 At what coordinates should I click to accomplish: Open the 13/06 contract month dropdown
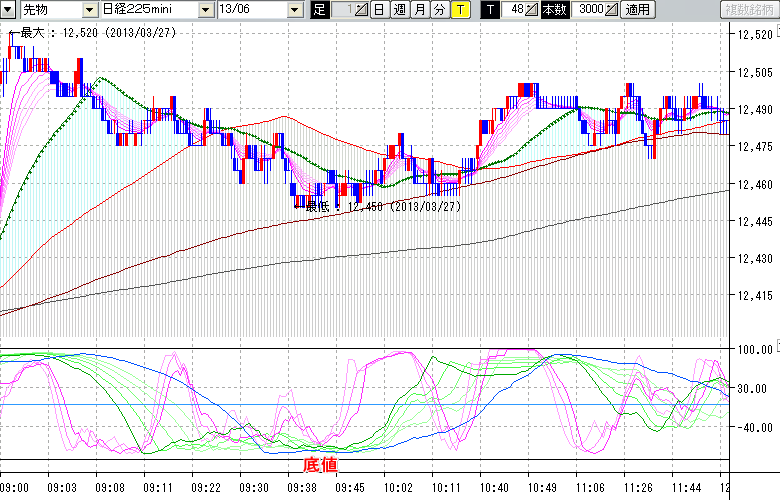pos(294,10)
